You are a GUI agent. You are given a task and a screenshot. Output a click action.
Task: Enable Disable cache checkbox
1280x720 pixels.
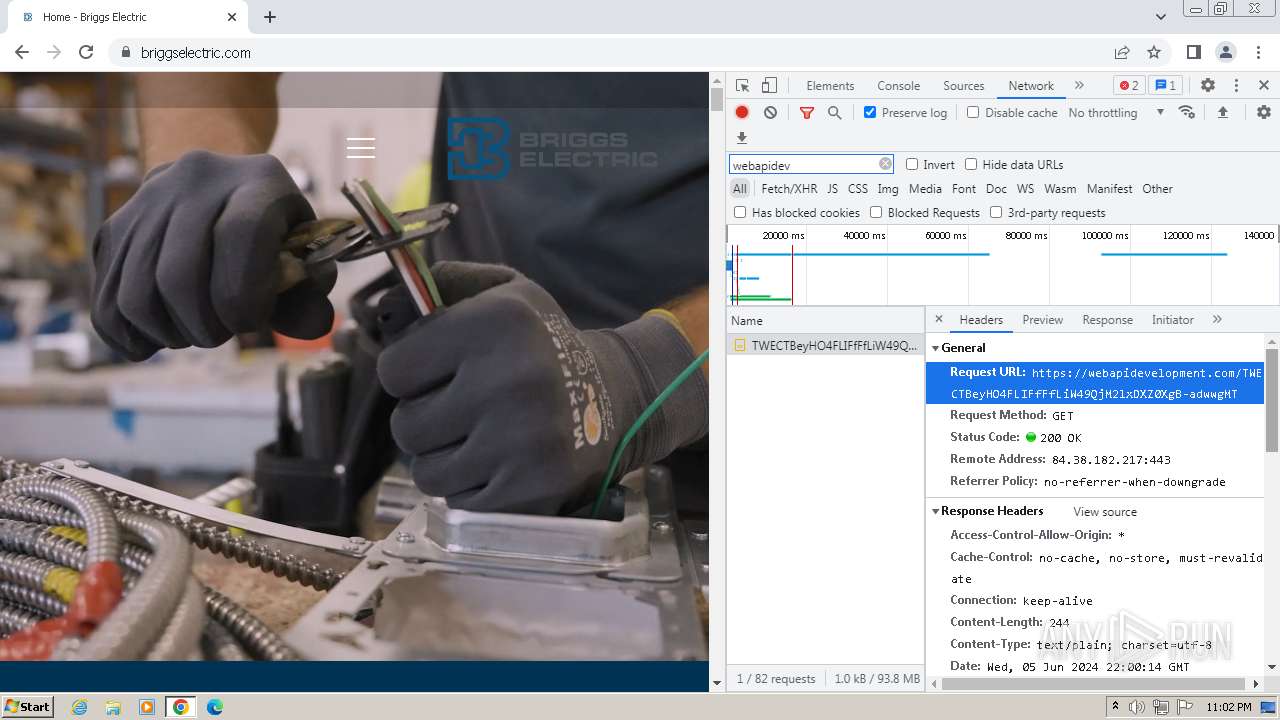[973, 112]
